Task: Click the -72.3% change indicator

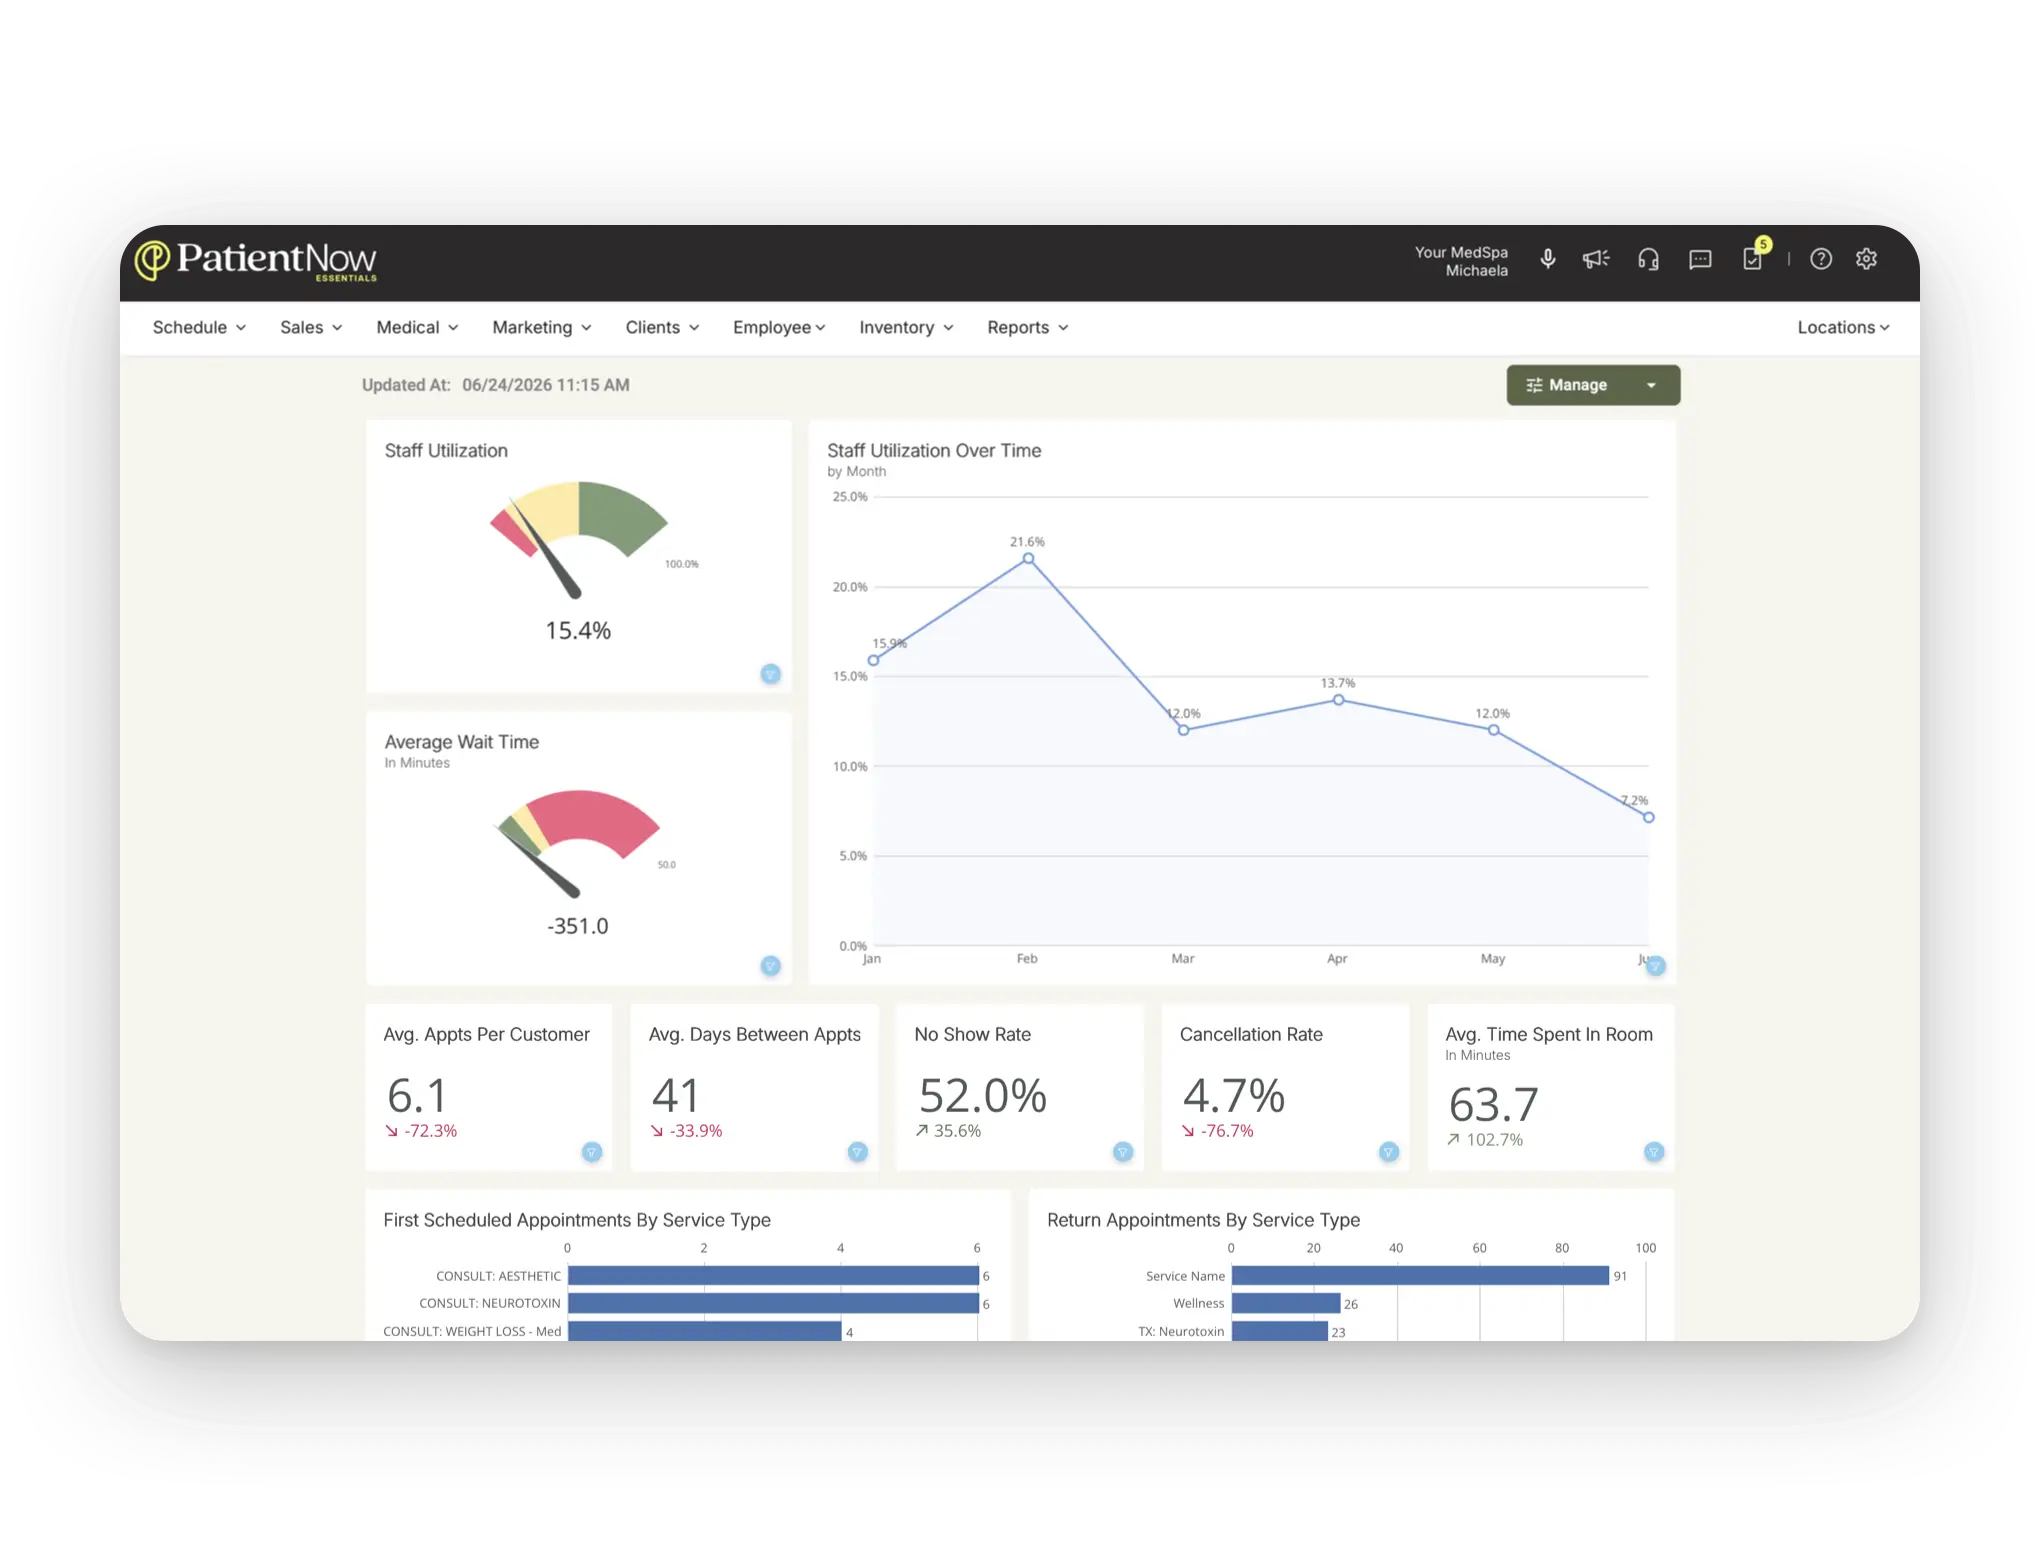Action: point(421,1131)
